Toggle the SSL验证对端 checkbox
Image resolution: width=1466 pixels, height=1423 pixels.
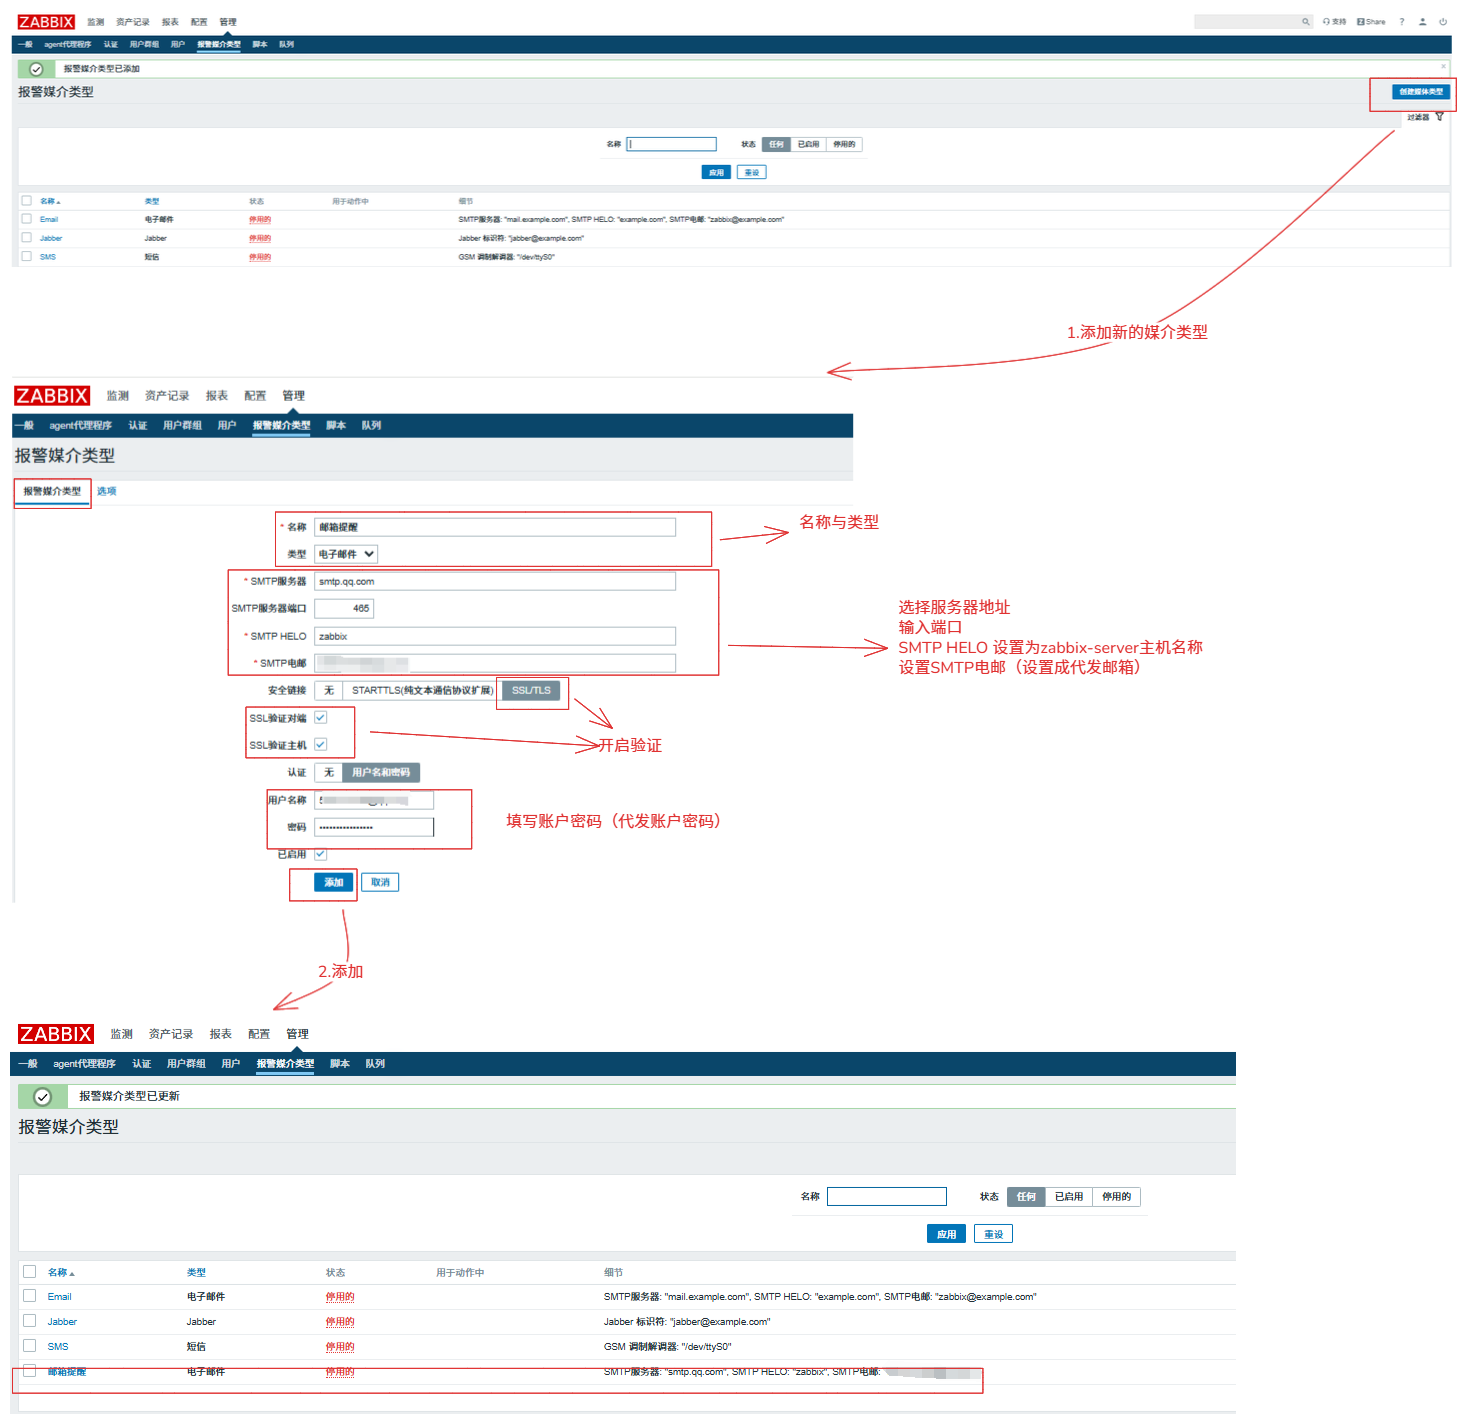(321, 717)
